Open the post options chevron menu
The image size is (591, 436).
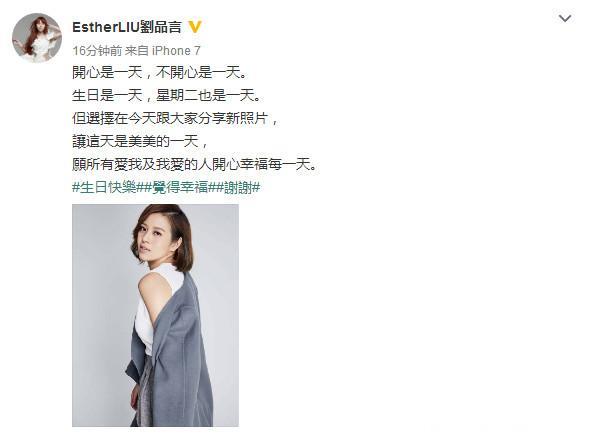[564, 18]
